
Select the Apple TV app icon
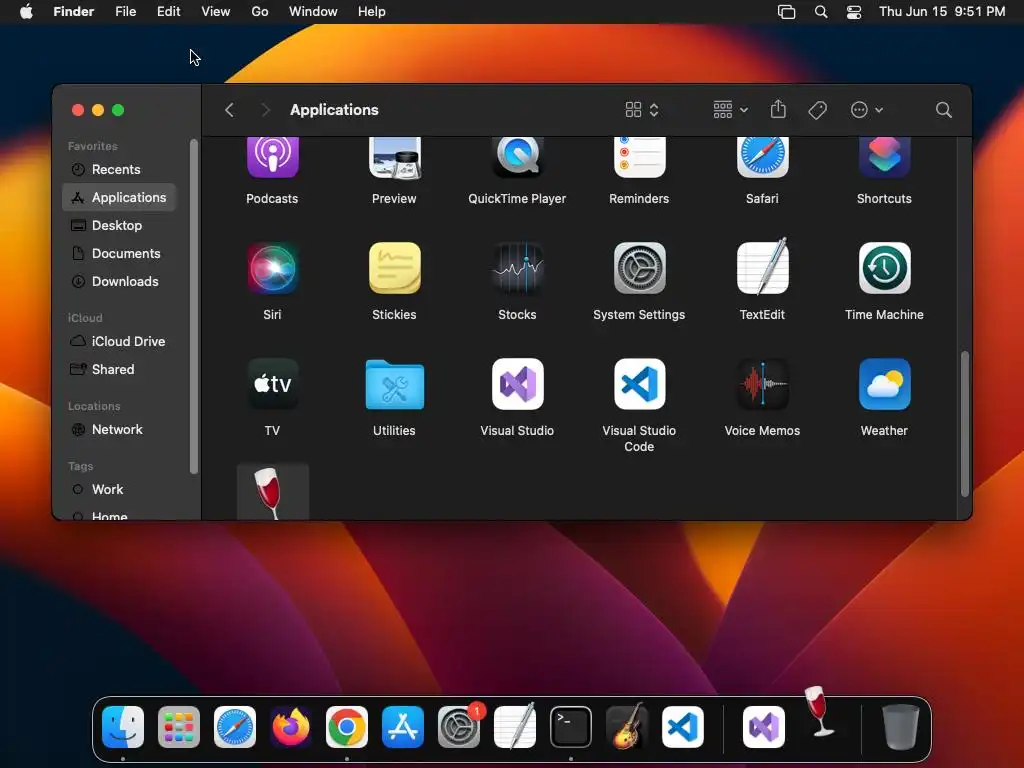click(272, 384)
